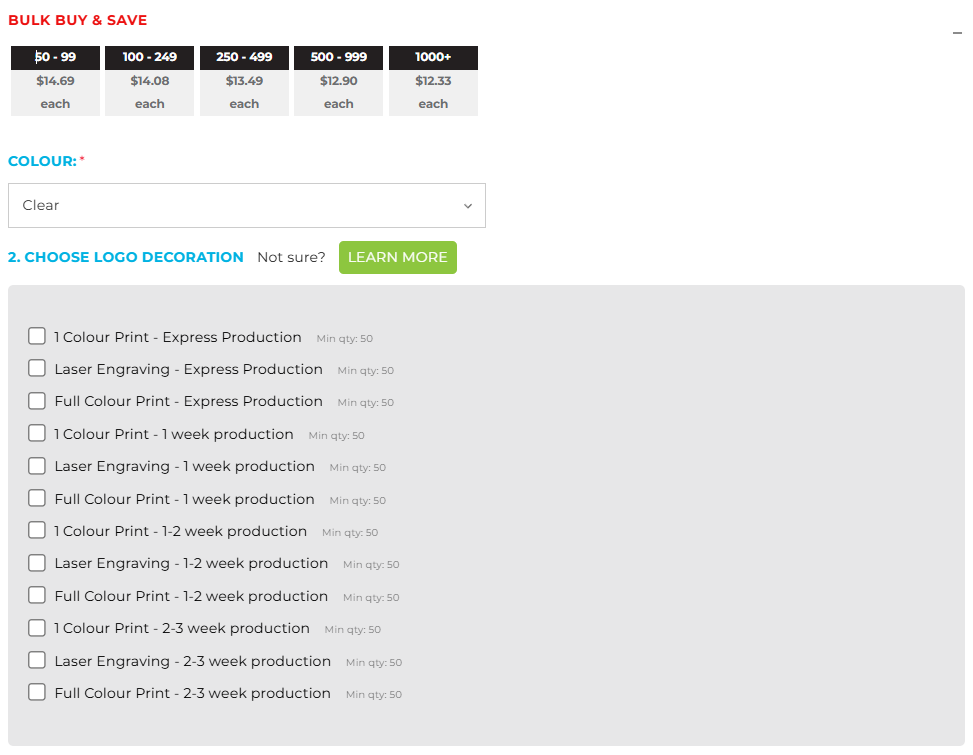Image resolution: width=973 pixels, height=755 pixels.
Task: Click the 250 - 499 quantity tier header
Action: (244, 57)
